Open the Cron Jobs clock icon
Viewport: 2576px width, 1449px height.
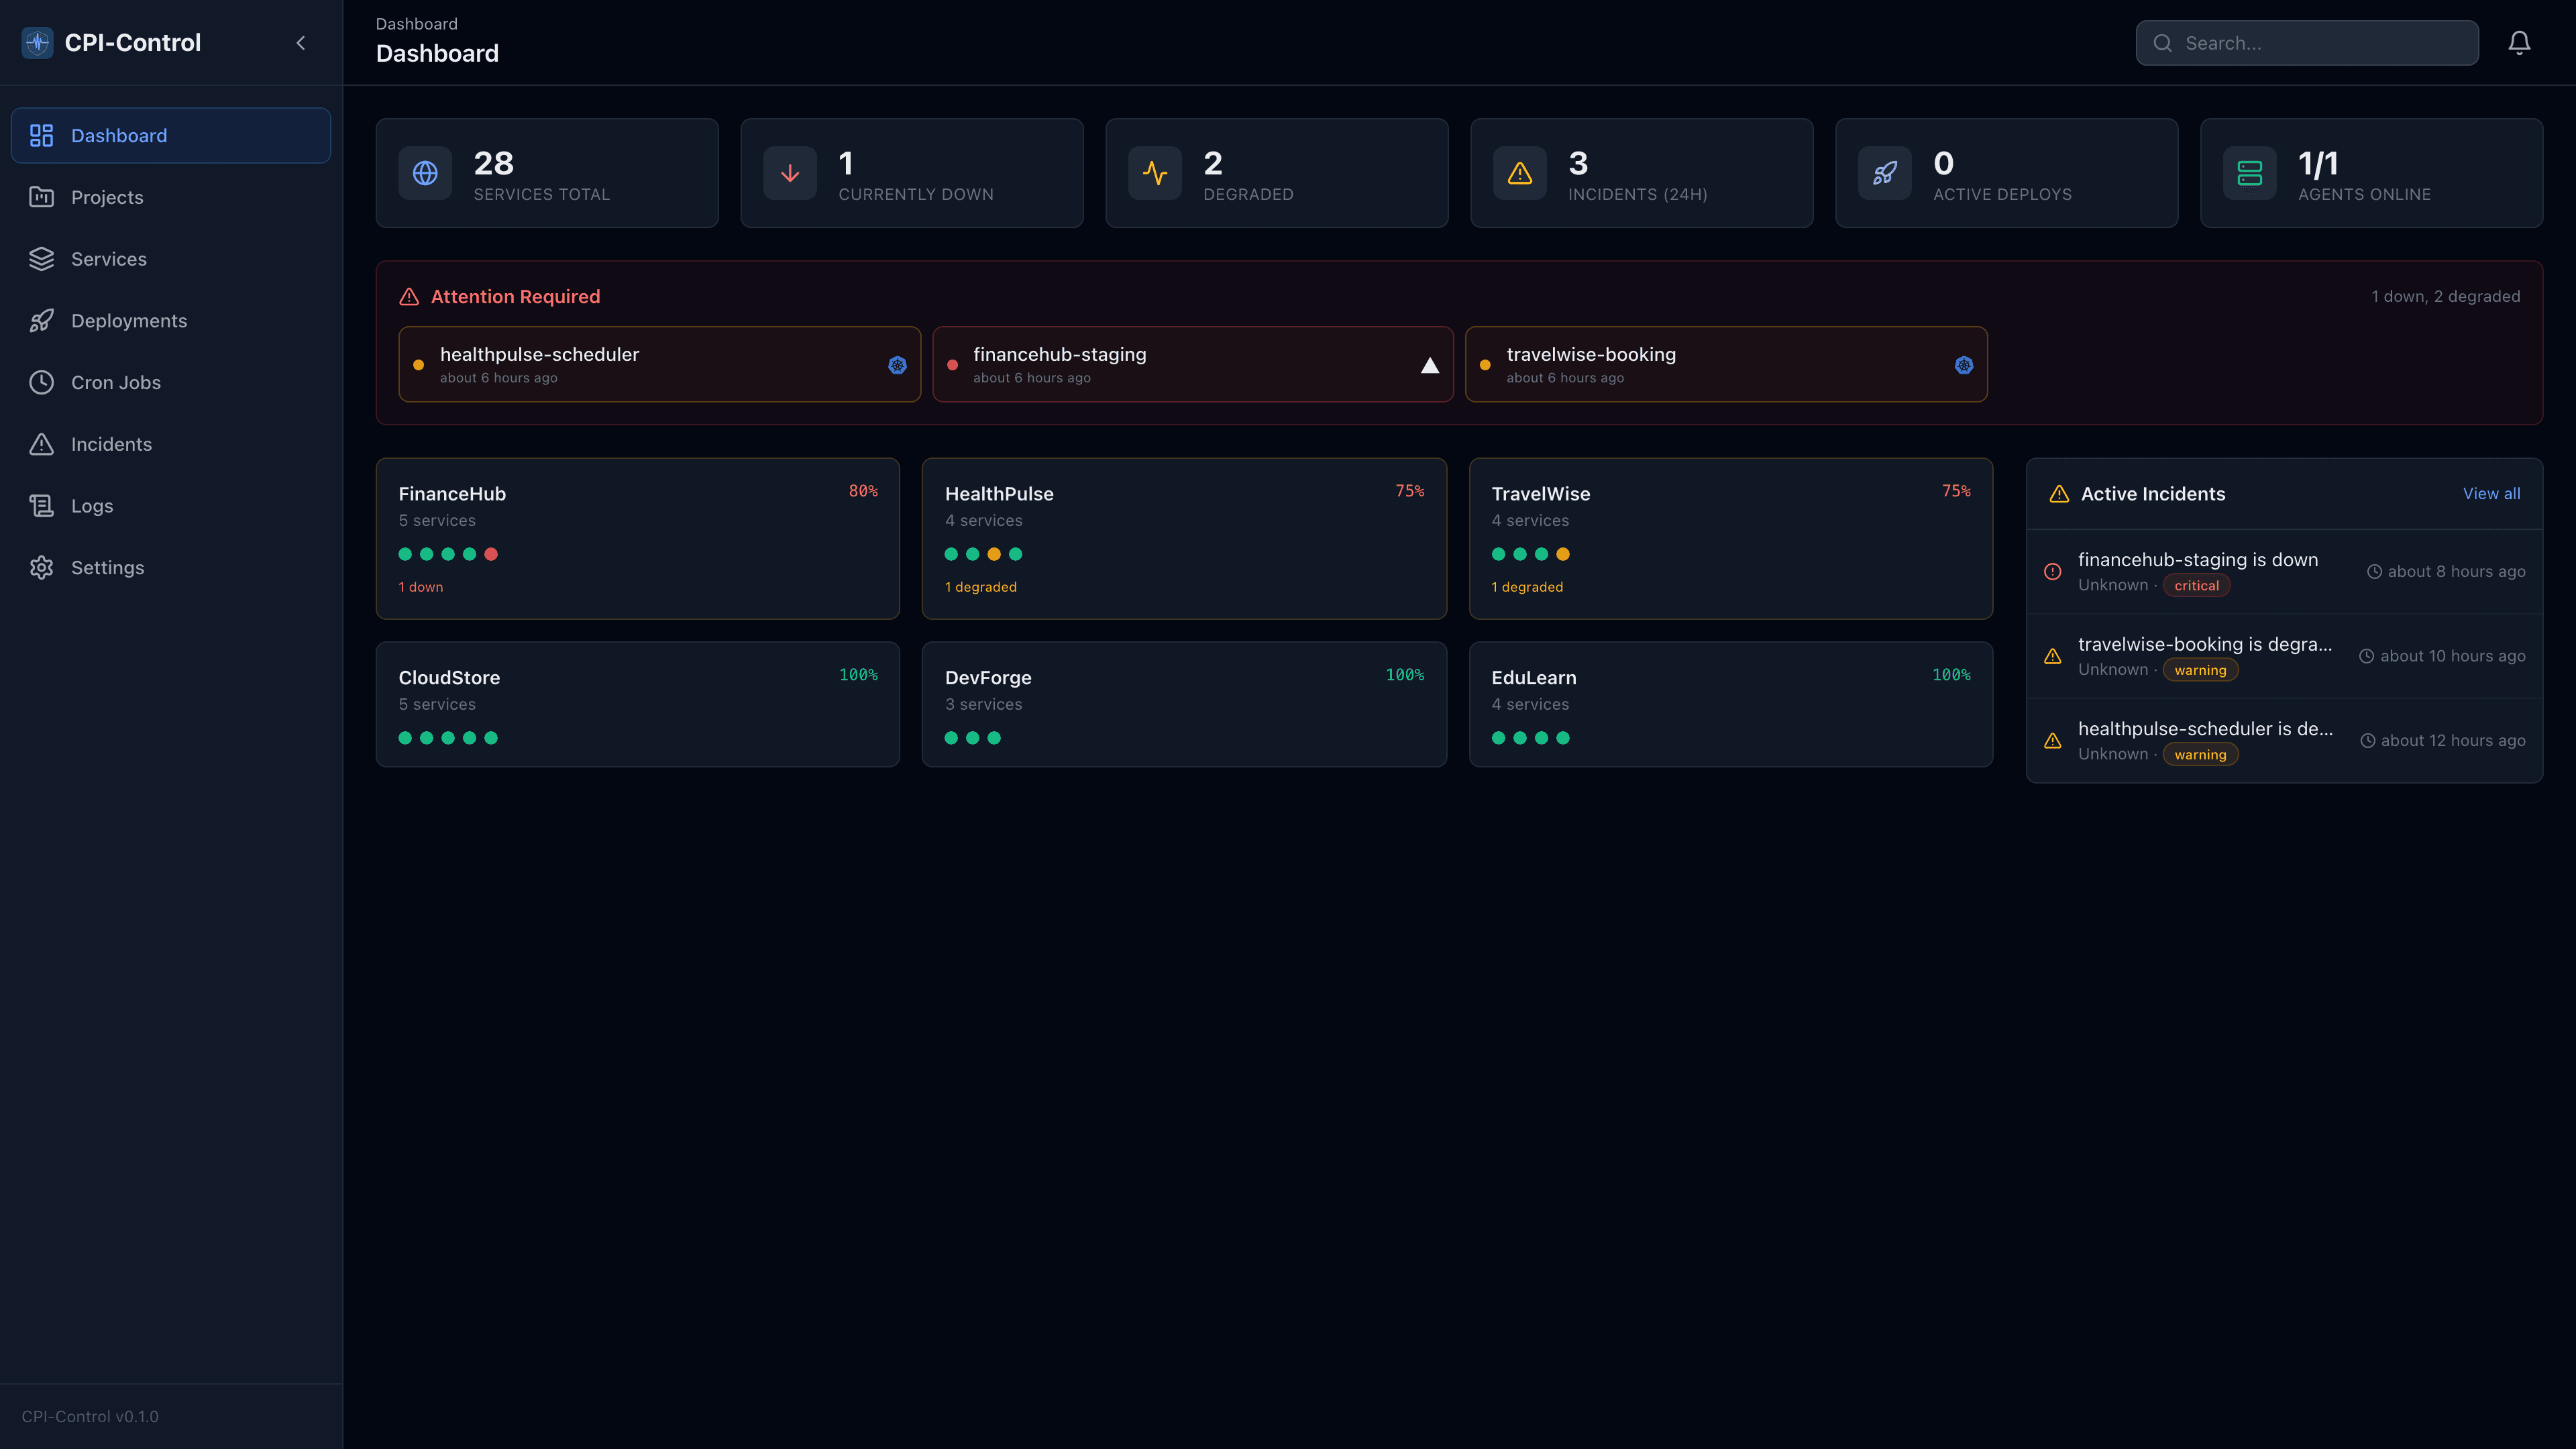41,382
